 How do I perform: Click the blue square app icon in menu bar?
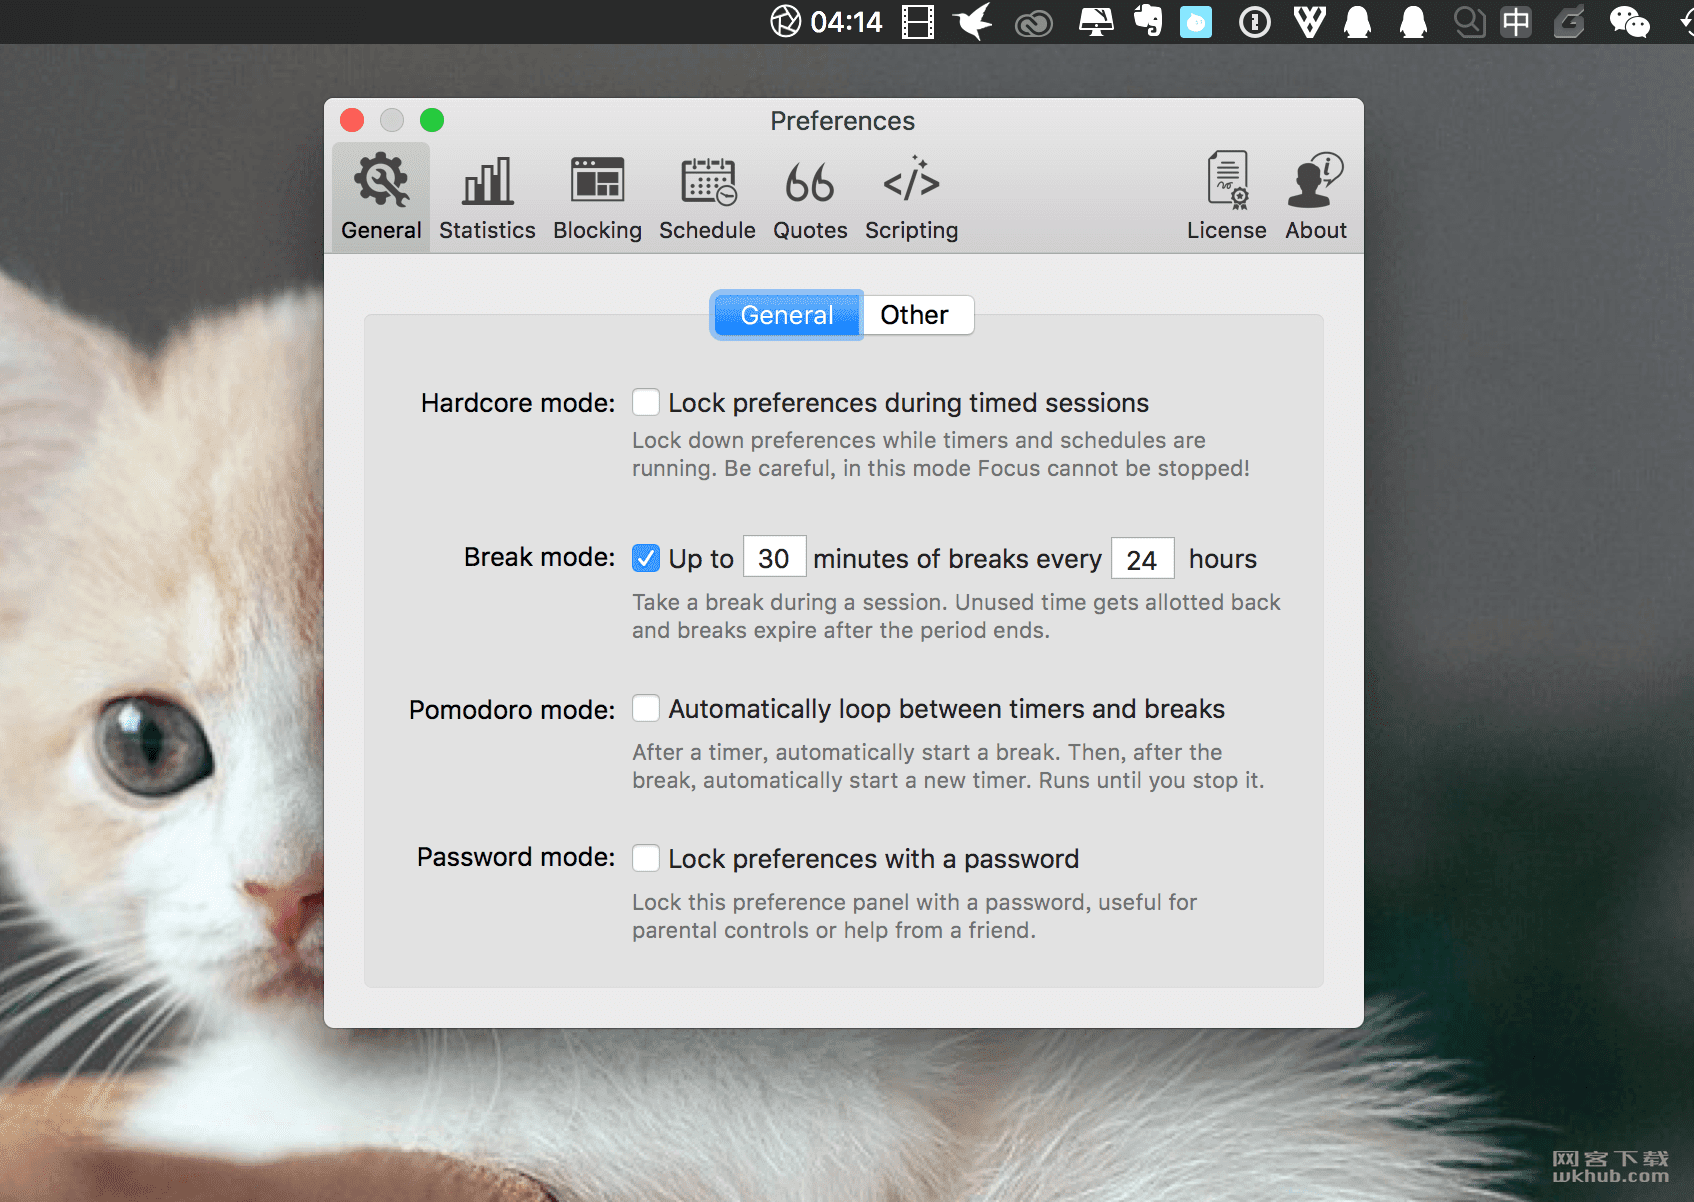coord(1196,22)
